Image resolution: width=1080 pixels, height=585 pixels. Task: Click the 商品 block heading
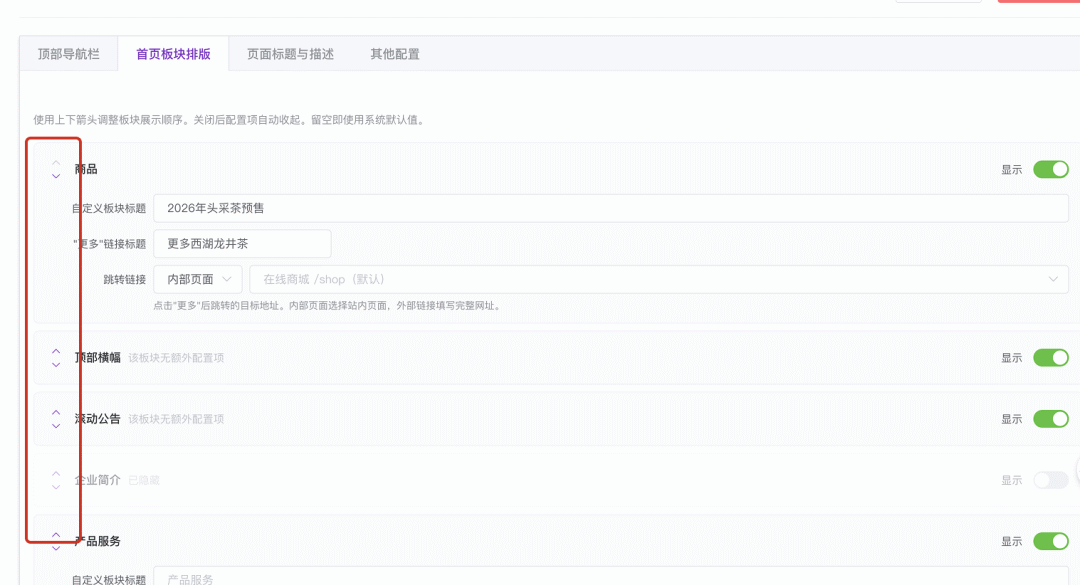pyautogui.click(x=86, y=170)
